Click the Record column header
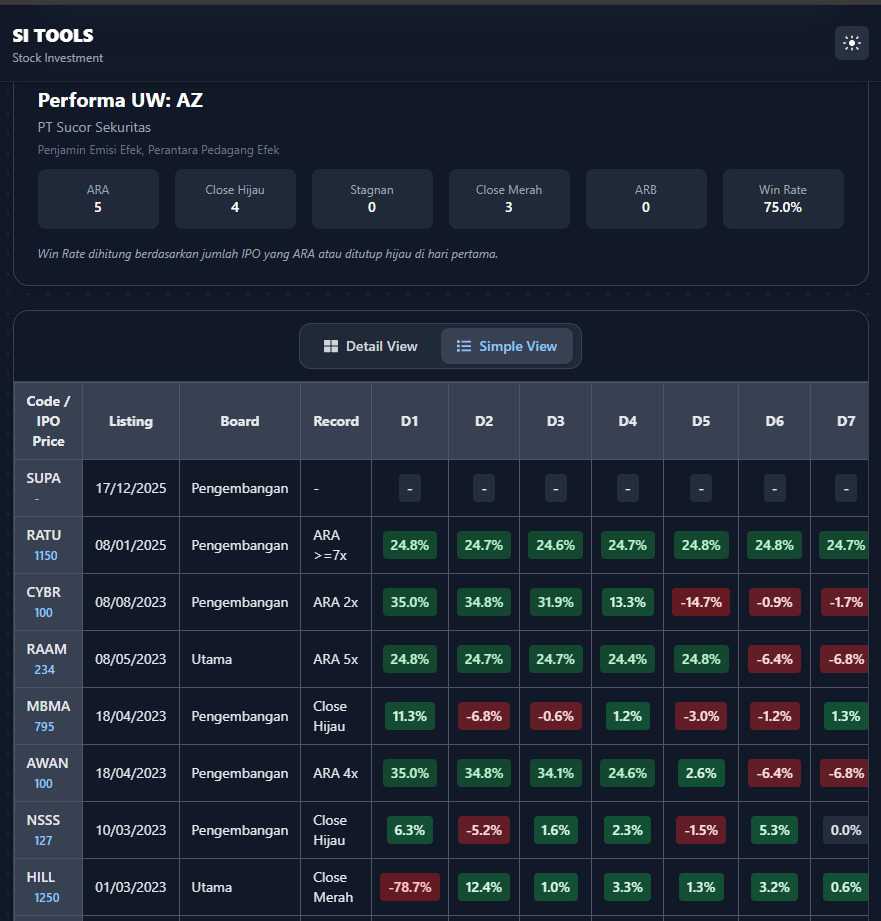This screenshot has width=881, height=921. [x=336, y=421]
